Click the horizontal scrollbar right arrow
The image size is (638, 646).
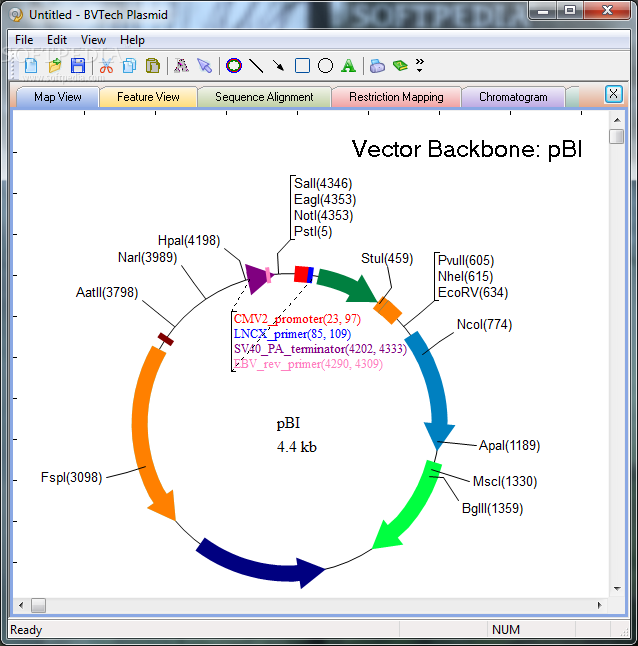pos(600,605)
